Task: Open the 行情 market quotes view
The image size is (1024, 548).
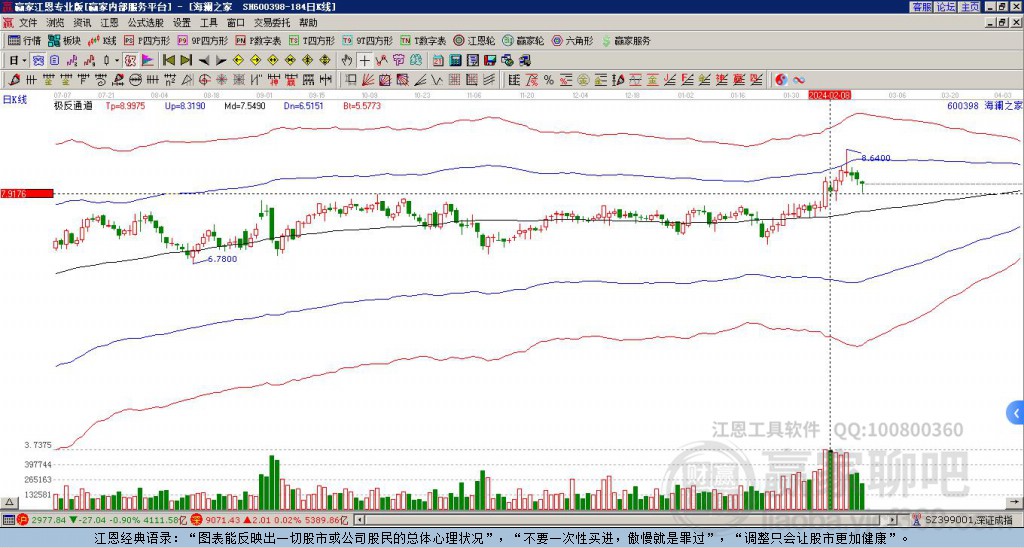Action: pos(24,41)
